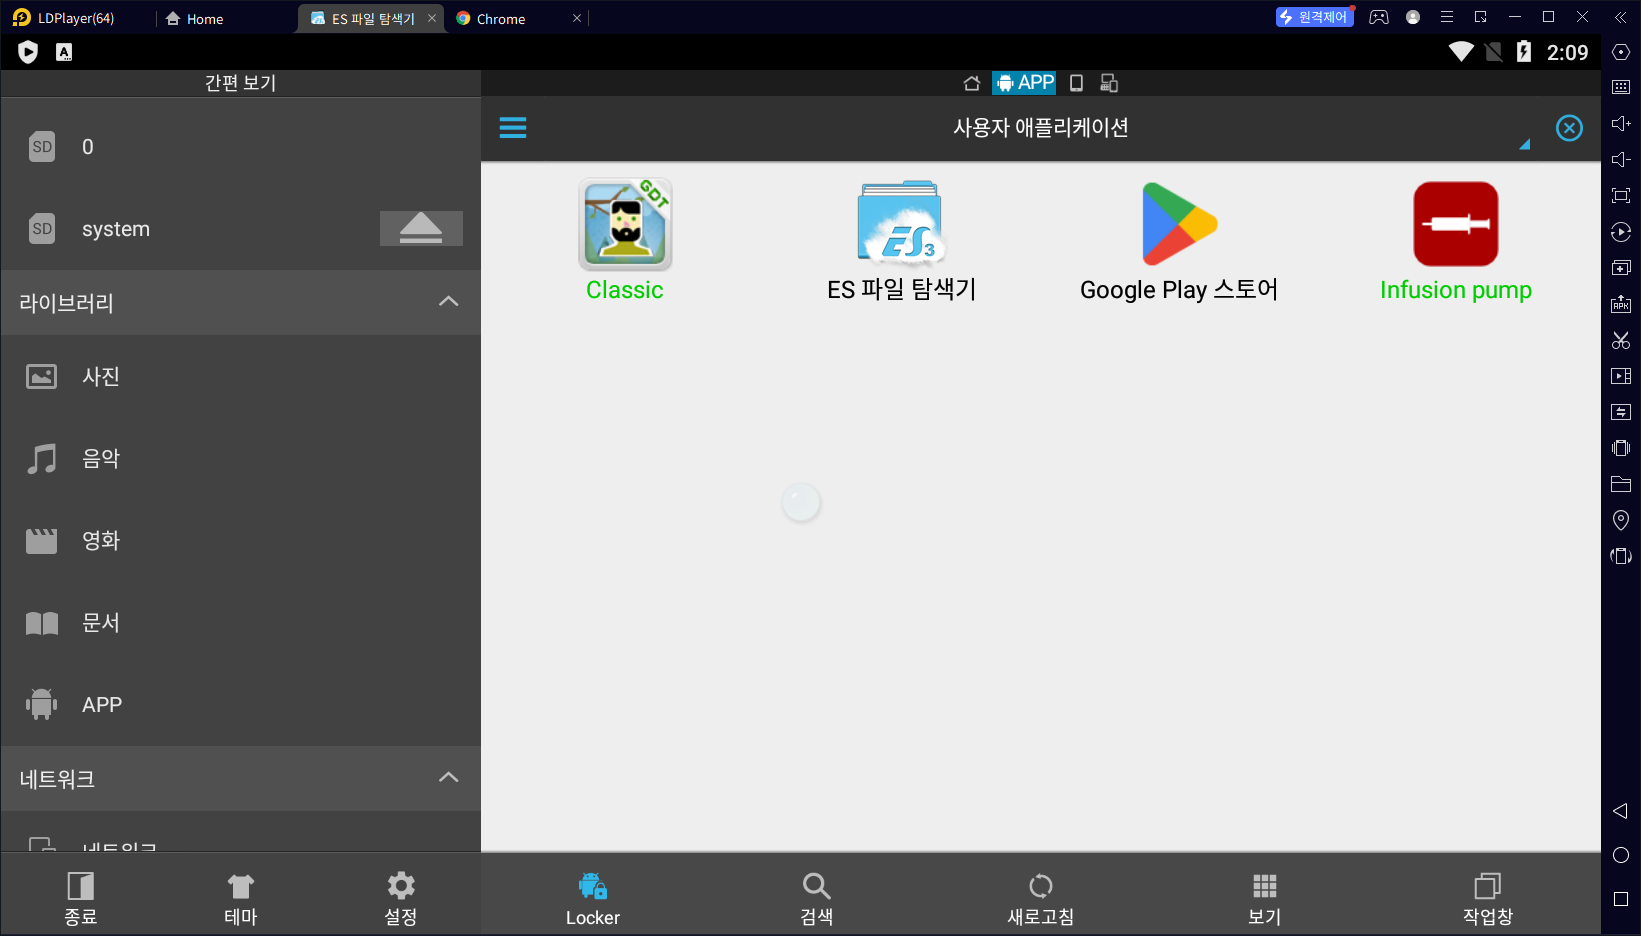
Task: Click the LDPlayer install APK icon
Action: pos(1621,304)
